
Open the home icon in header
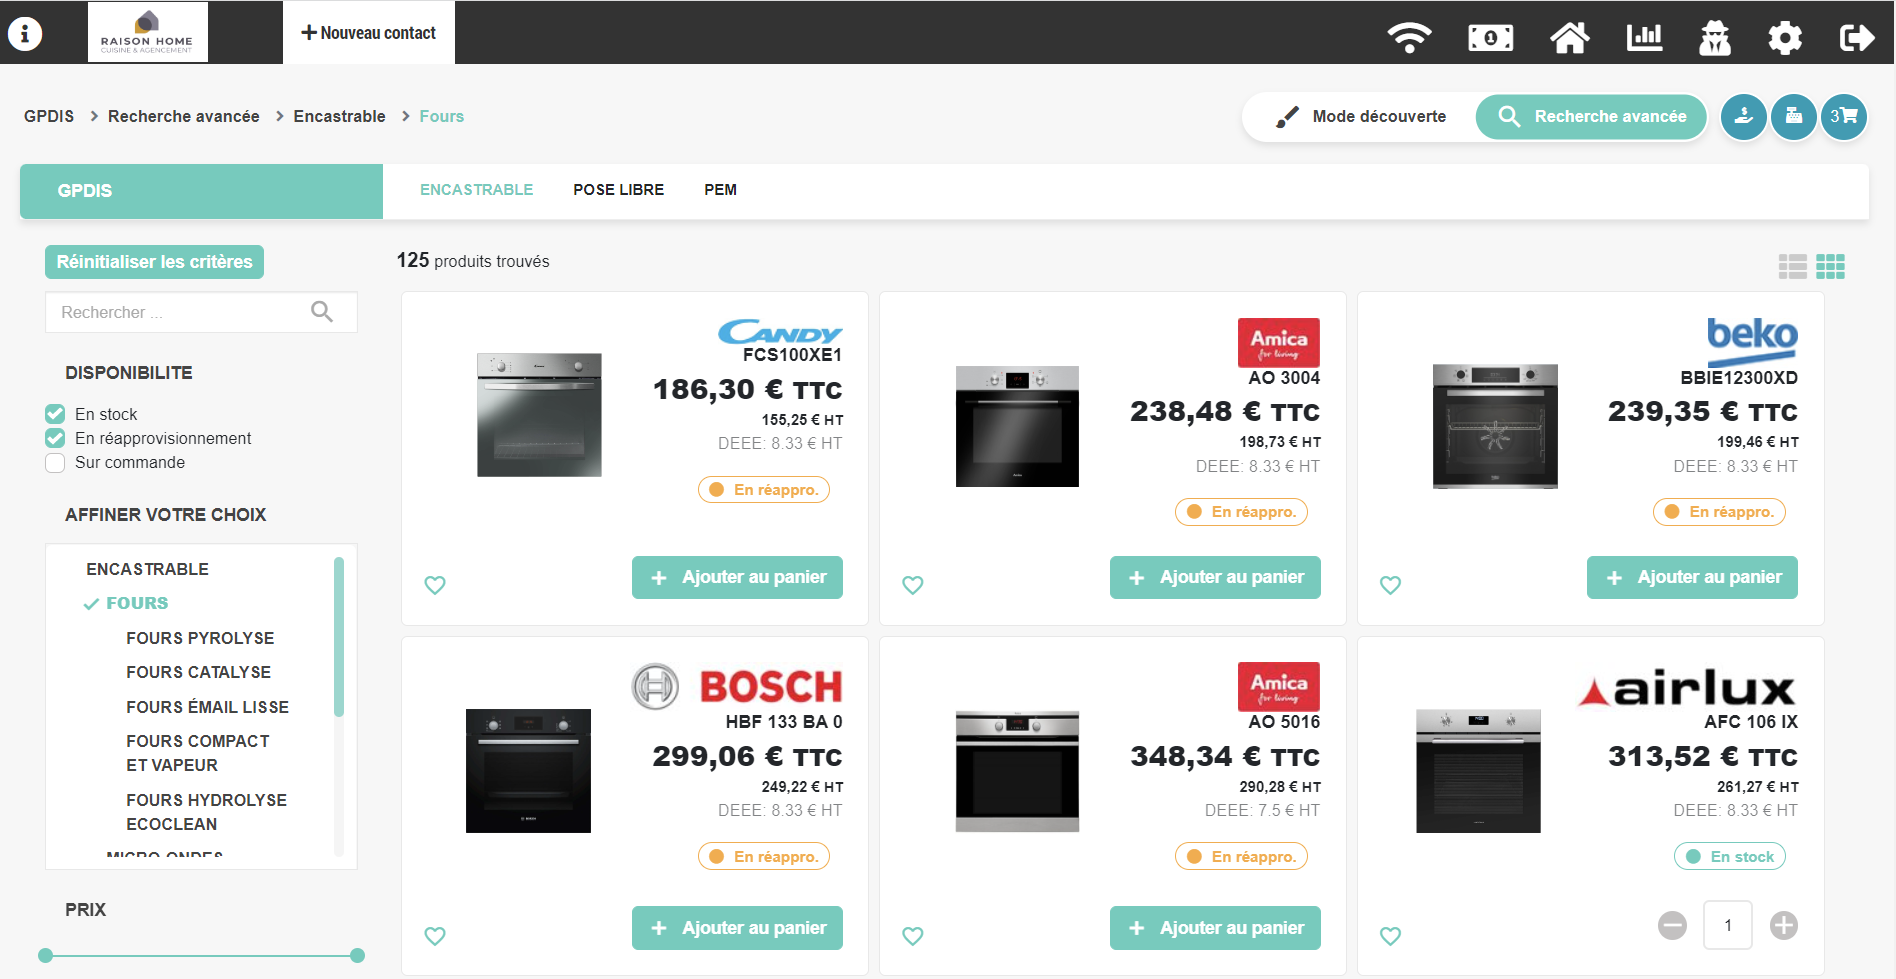pyautogui.click(x=1569, y=38)
